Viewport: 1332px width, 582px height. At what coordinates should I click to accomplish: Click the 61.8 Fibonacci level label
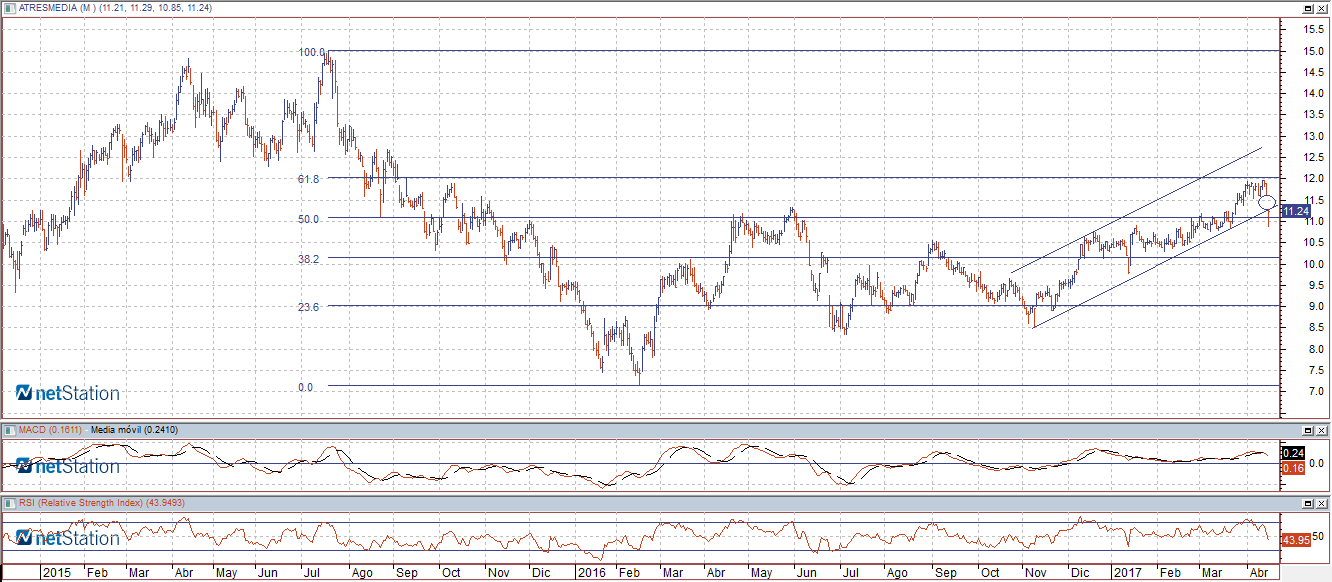pos(308,178)
